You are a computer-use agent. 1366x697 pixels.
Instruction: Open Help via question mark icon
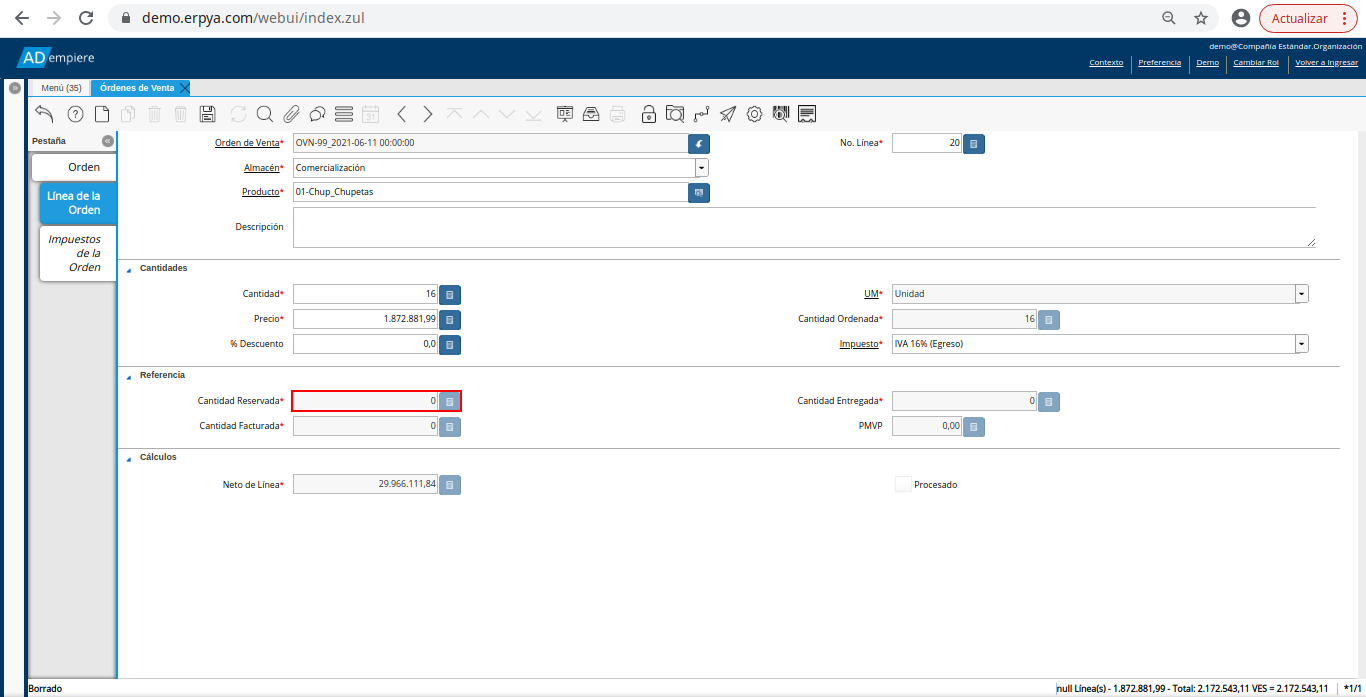(x=75, y=114)
